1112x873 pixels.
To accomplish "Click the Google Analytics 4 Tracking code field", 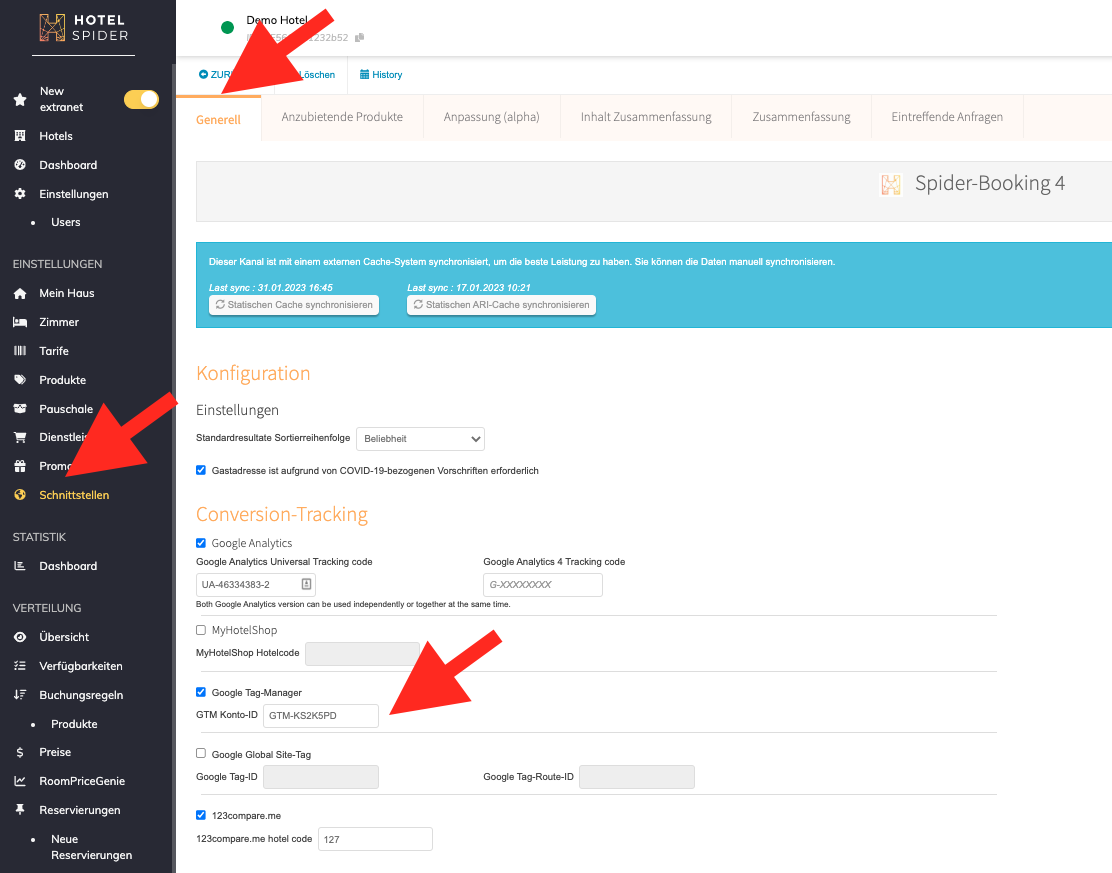I will click(542, 584).
